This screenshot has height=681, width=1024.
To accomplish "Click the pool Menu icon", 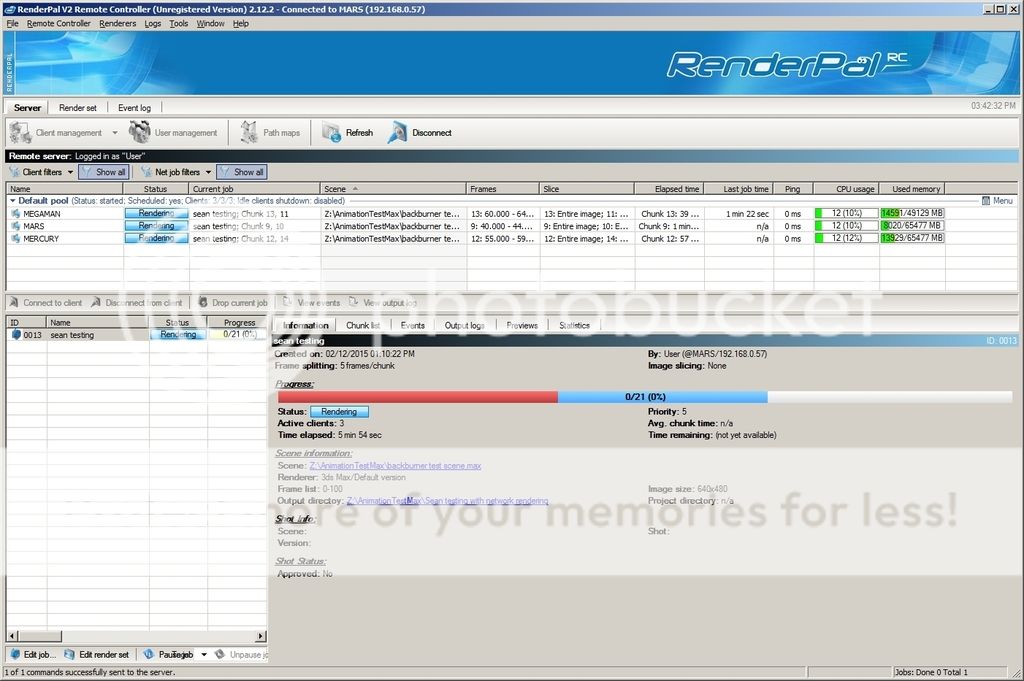I will [x=986, y=200].
